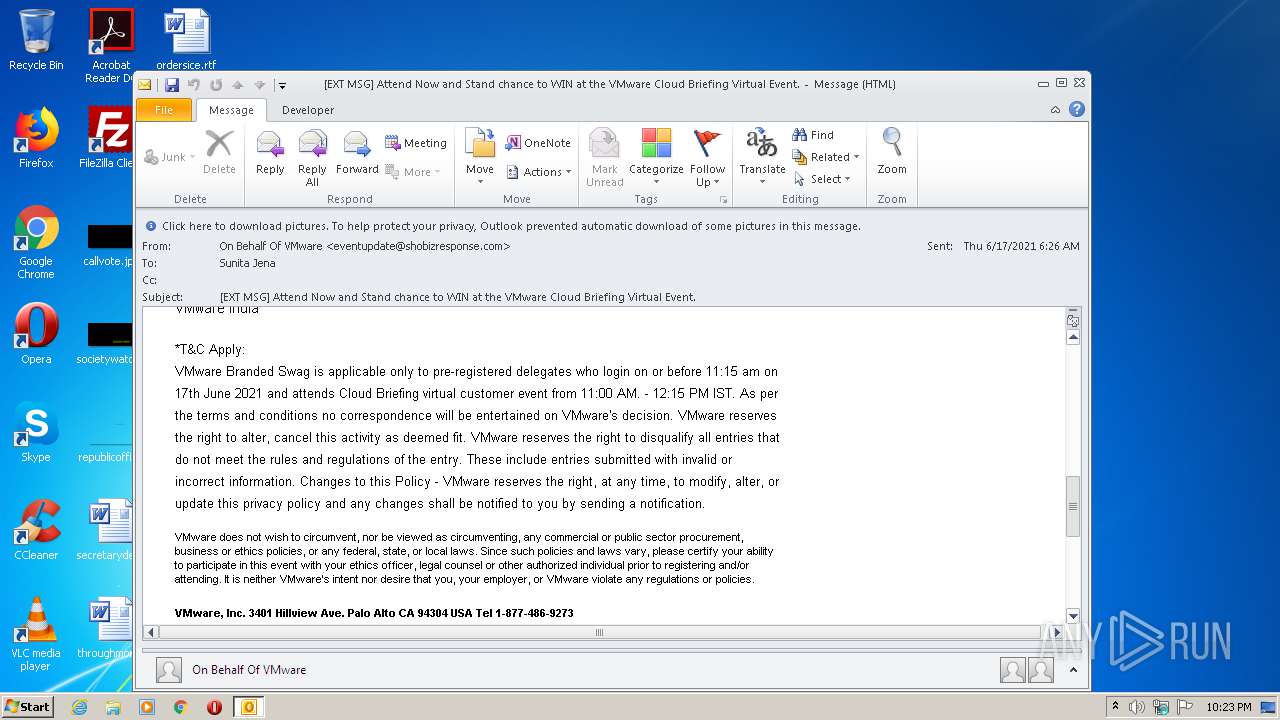1280x720 pixels.
Task: Click Undo in Quick Access toolbar
Action: click(x=194, y=85)
